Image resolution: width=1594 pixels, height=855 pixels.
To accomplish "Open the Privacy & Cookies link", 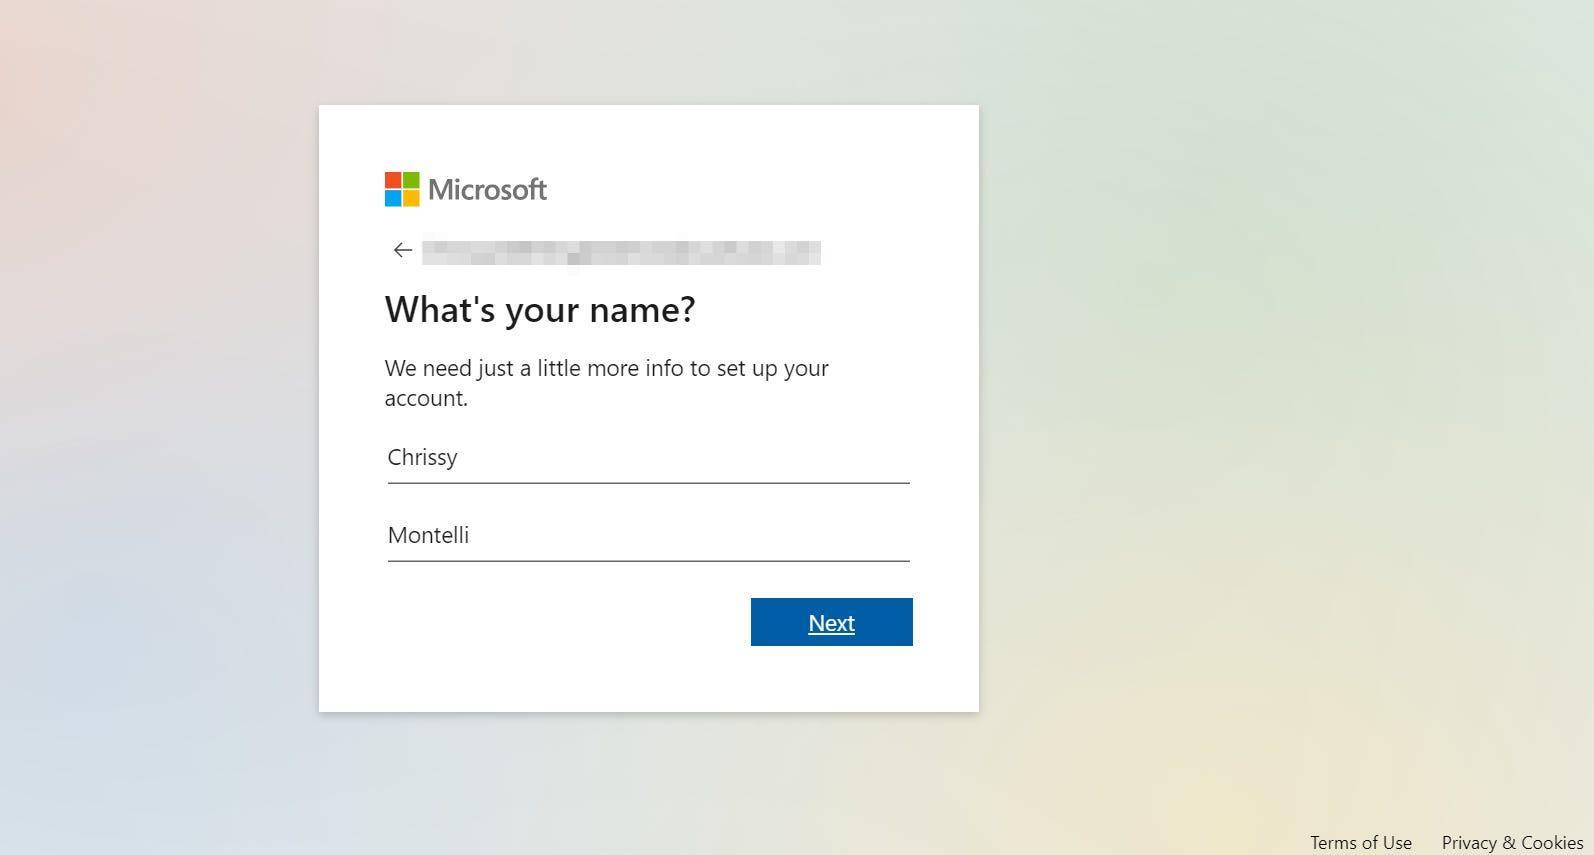I will [x=1512, y=843].
